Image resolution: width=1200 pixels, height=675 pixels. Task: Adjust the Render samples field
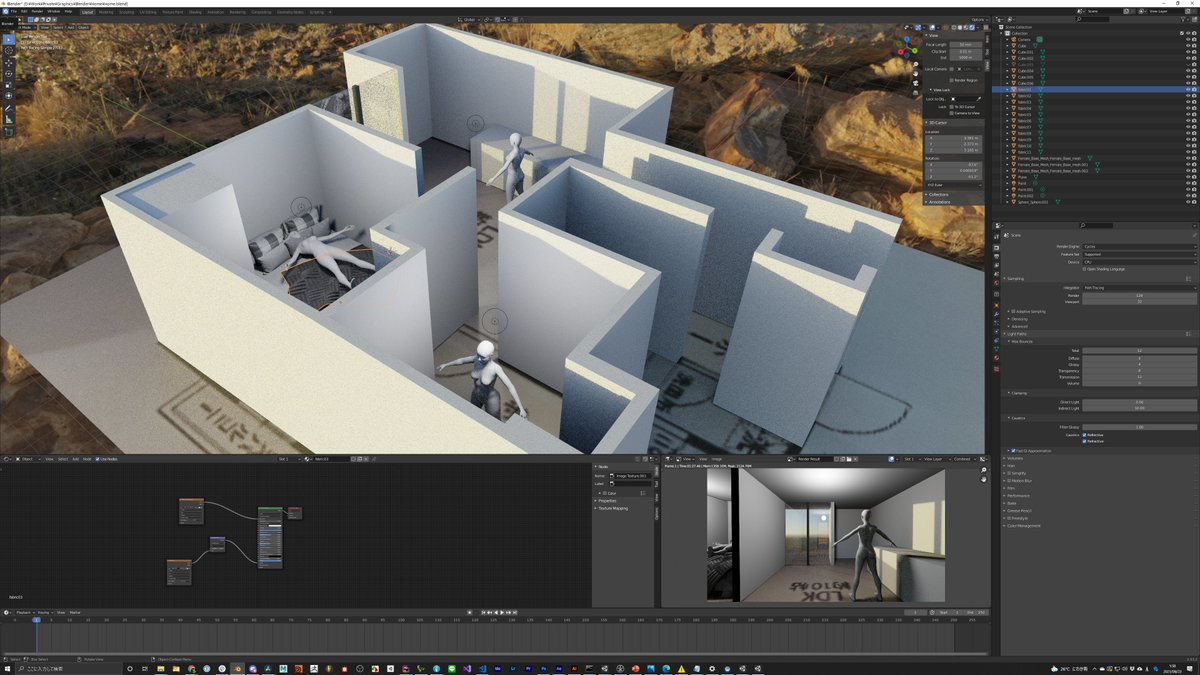point(1140,296)
